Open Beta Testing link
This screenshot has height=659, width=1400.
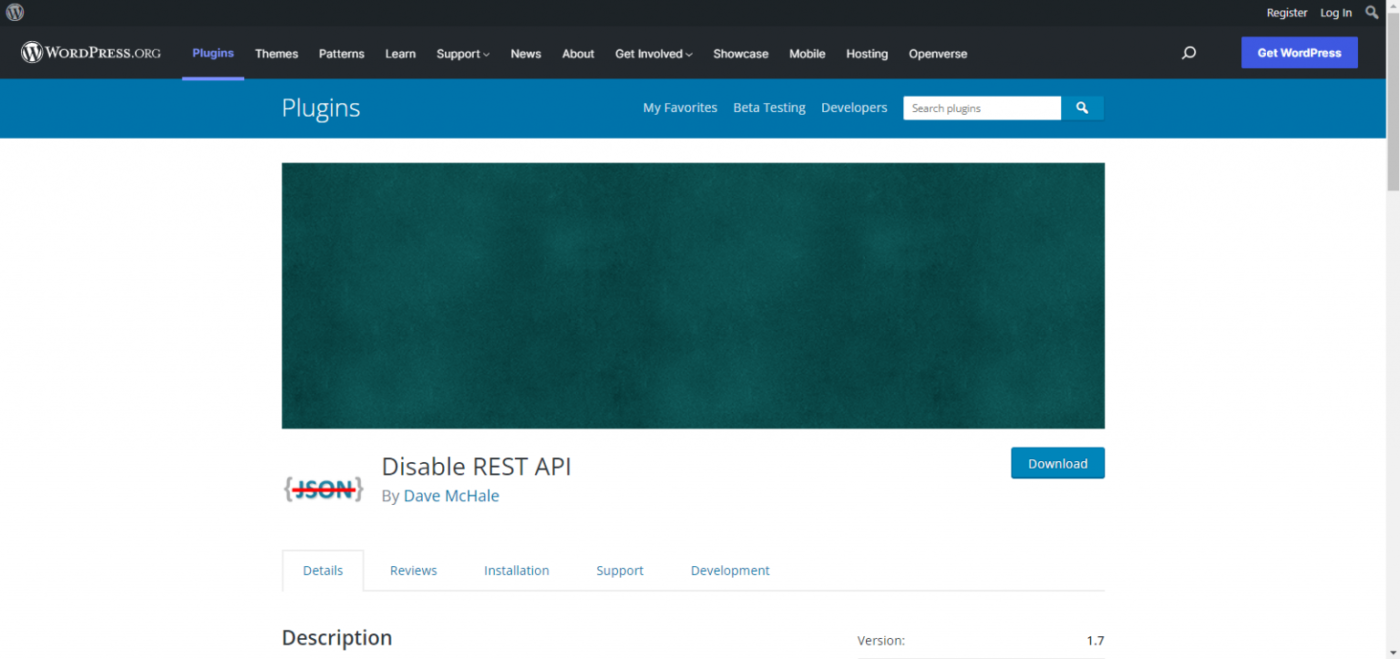[769, 108]
